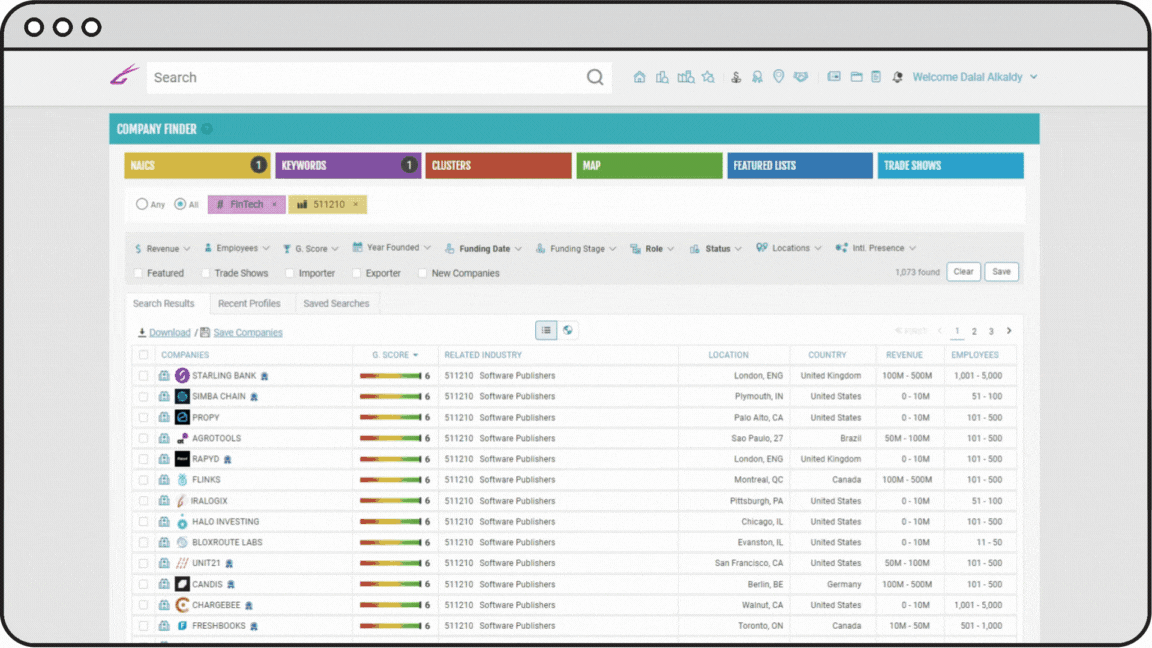Select the Any radio button
This screenshot has width=1152, height=648.
point(142,204)
